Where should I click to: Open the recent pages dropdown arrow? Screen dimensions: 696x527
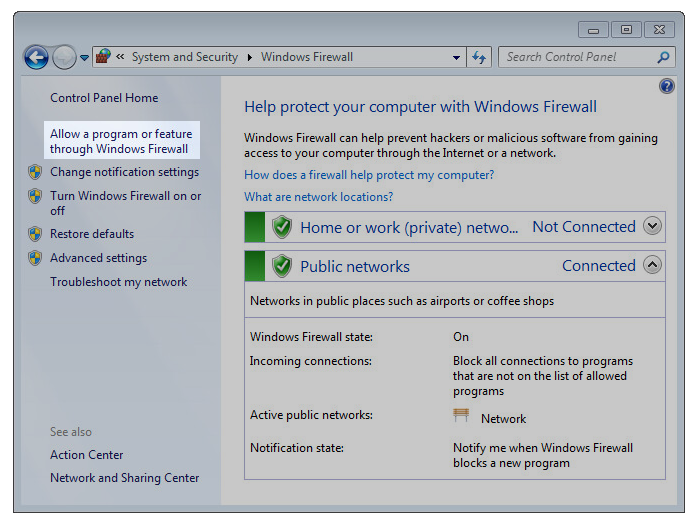pyautogui.click(x=84, y=57)
